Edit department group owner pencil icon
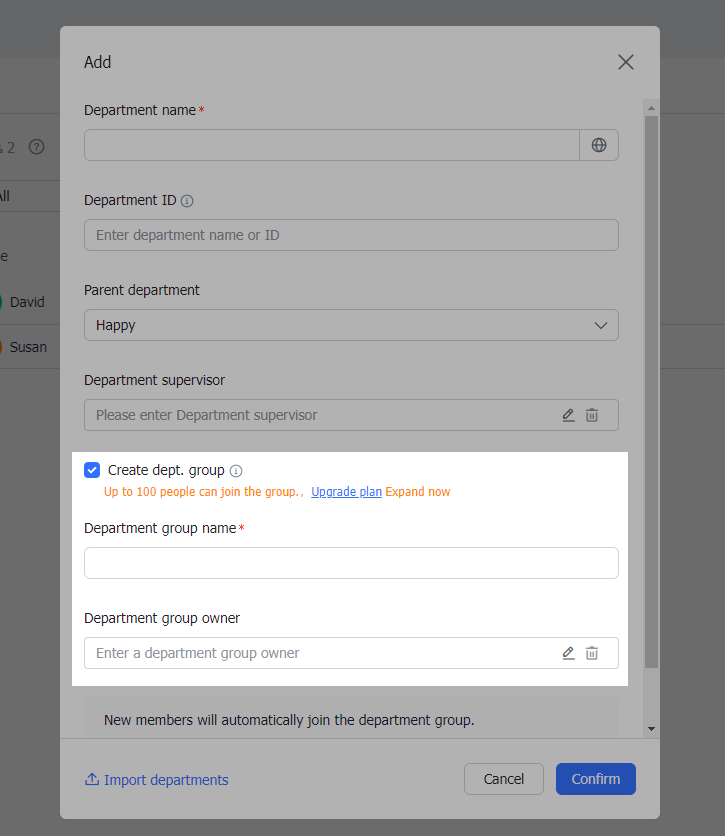725x836 pixels. 568,653
